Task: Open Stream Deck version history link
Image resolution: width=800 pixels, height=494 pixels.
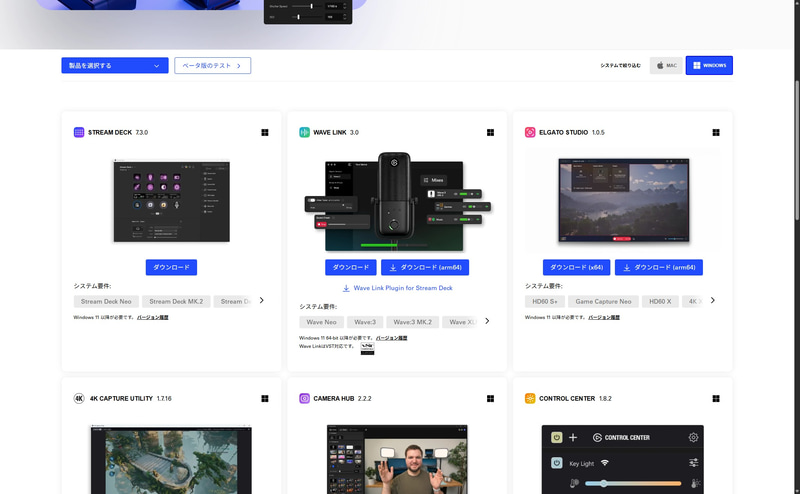Action: 153,317
